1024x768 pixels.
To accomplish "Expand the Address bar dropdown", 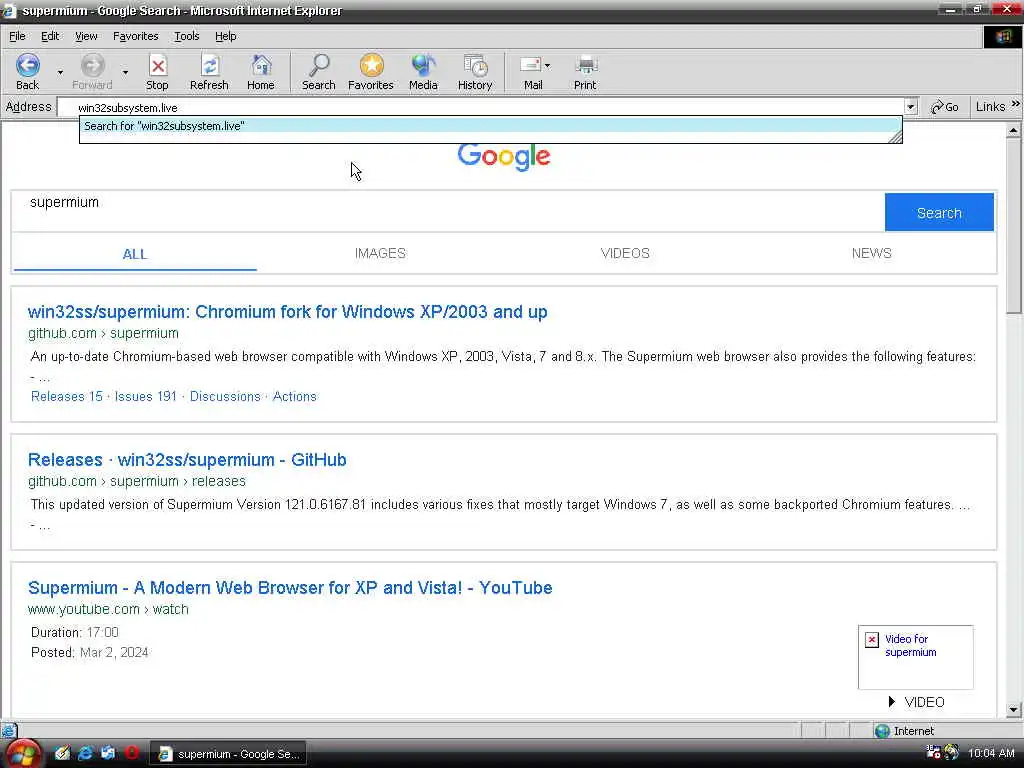I will pos(910,107).
